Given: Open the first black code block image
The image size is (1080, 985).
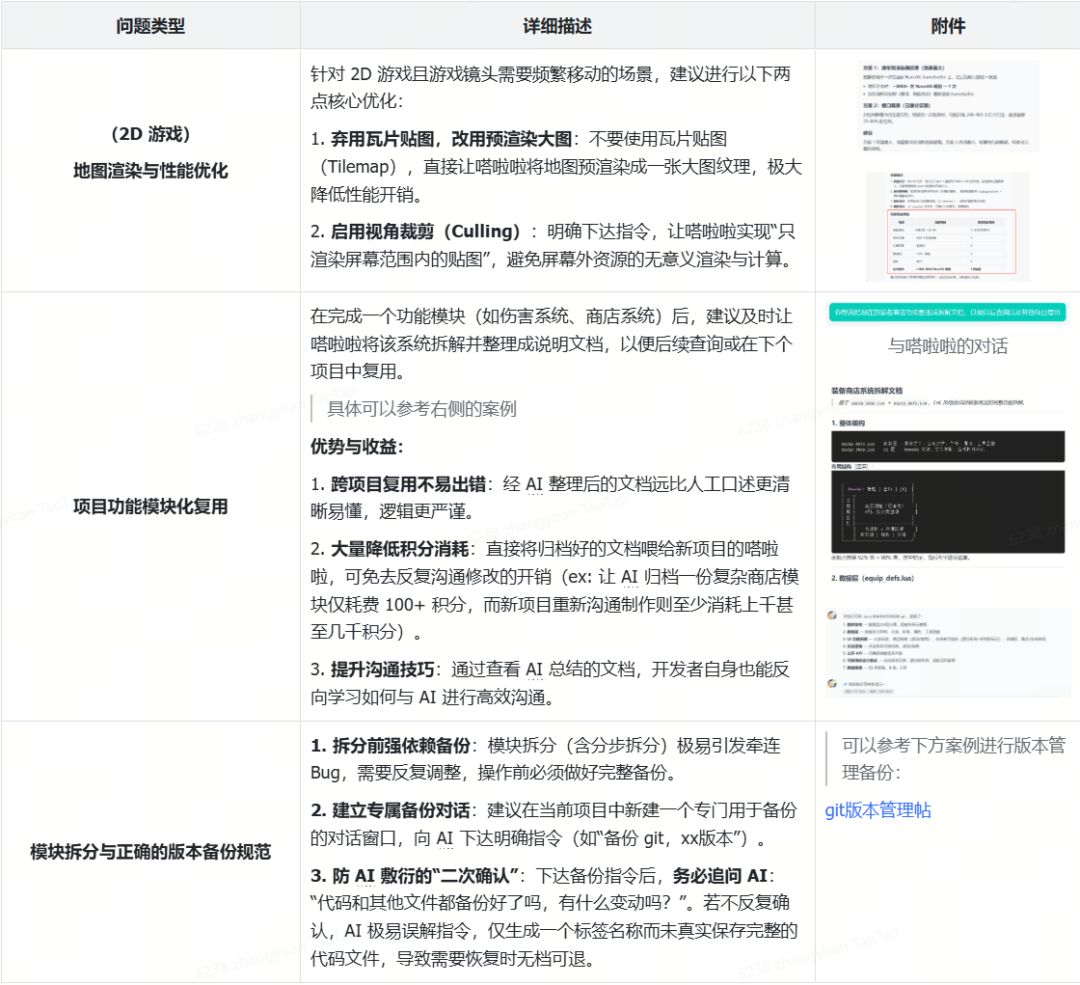Looking at the screenshot, I should (946, 445).
